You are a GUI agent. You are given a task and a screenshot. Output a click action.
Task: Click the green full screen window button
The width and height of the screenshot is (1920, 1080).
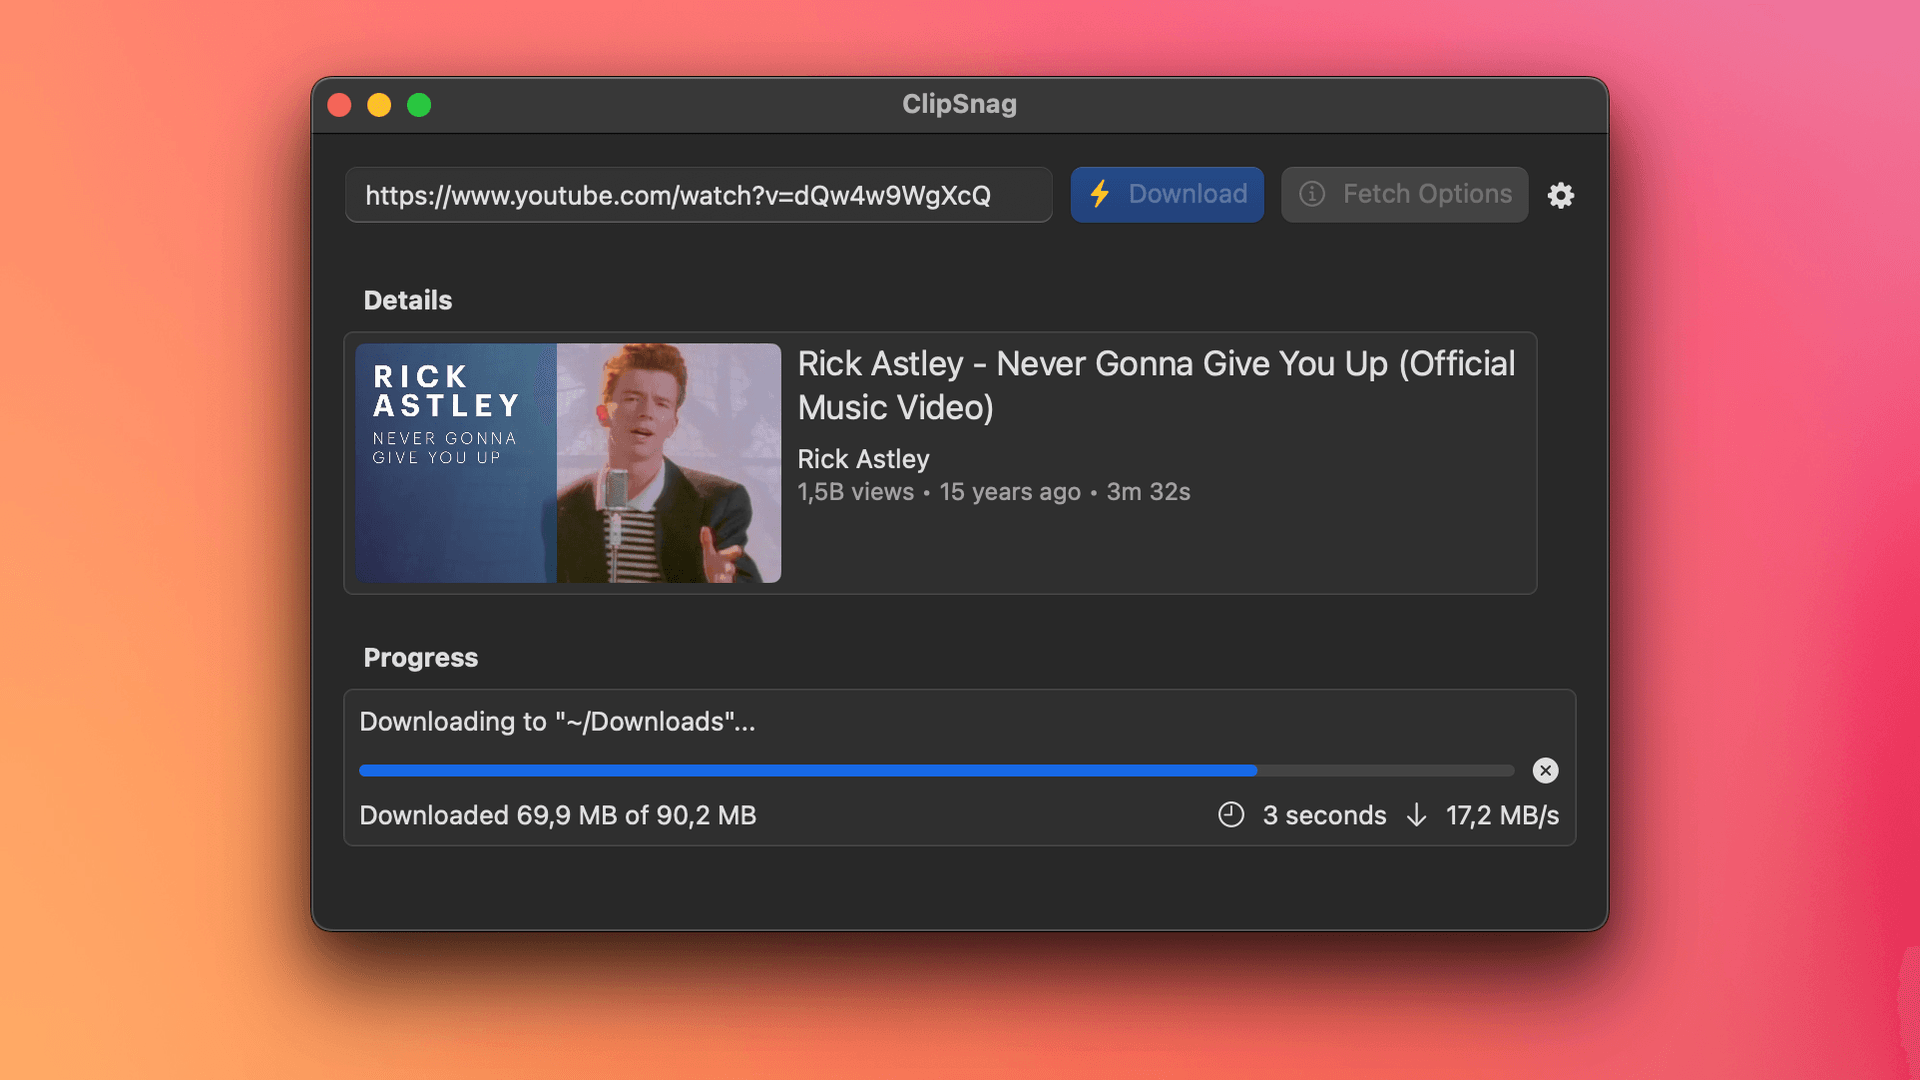pyautogui.click(x=419, y=105)
